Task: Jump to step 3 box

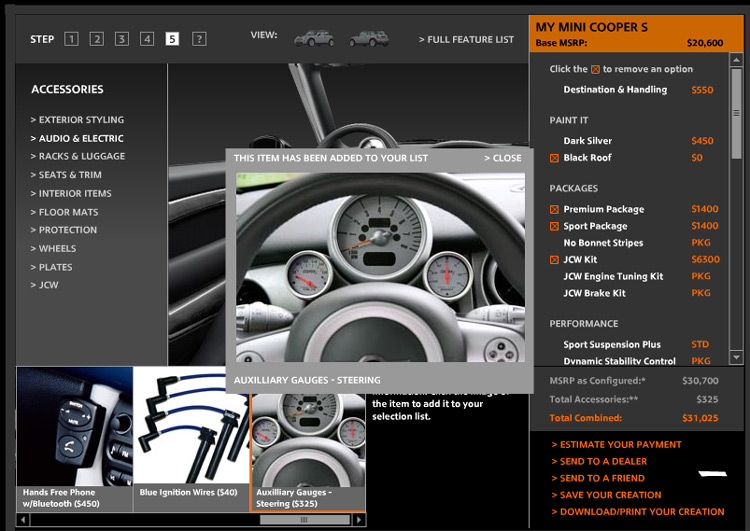Action: tap(121, 39)
